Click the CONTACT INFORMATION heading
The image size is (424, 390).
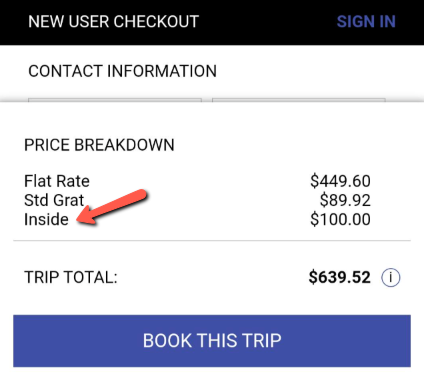click(x=123, y=71)
